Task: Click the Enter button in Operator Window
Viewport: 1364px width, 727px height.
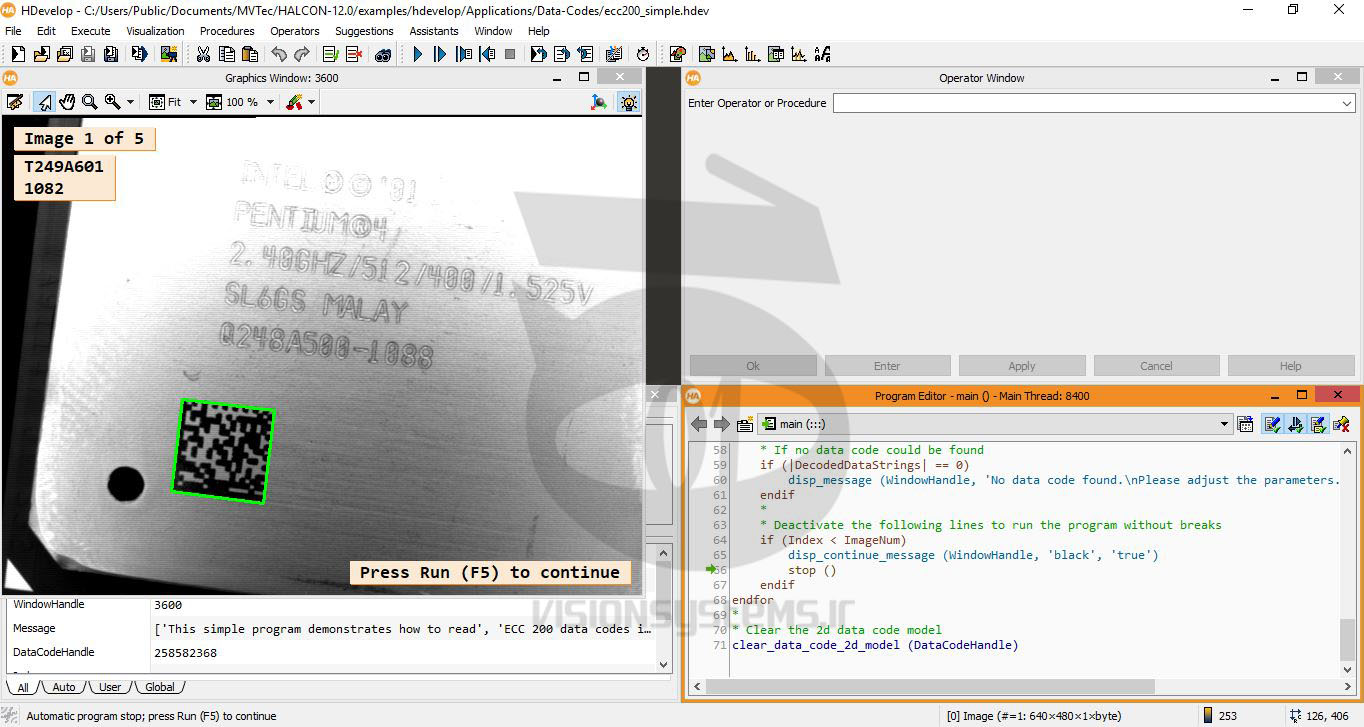Action: click(x=887, y=366)
